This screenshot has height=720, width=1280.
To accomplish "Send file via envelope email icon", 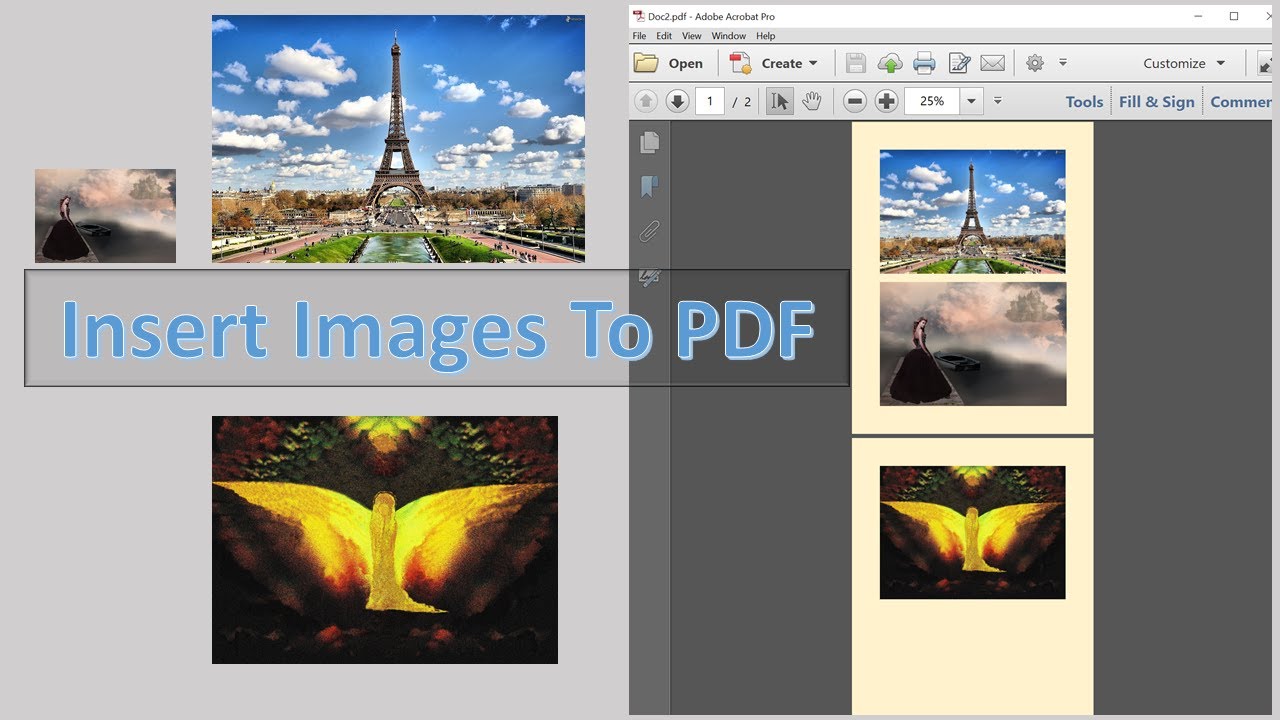I will 992,63.
